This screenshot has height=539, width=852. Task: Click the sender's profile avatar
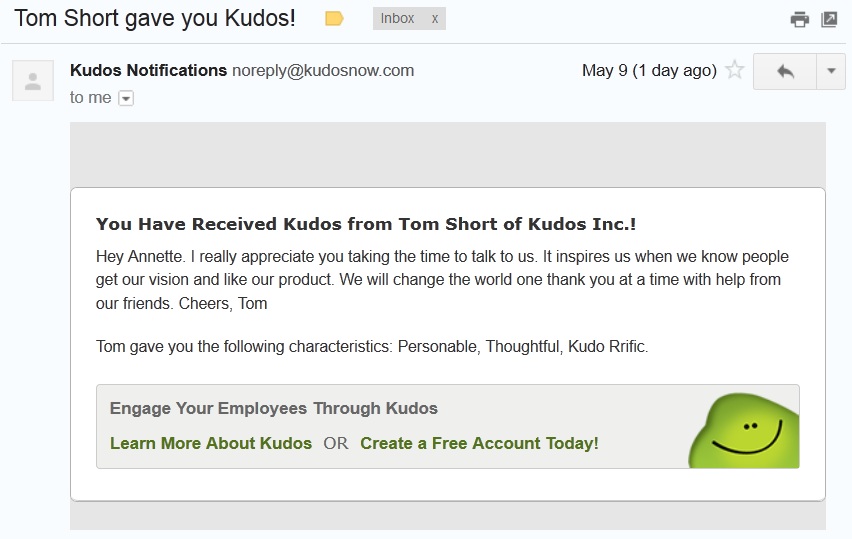point(33,81)
